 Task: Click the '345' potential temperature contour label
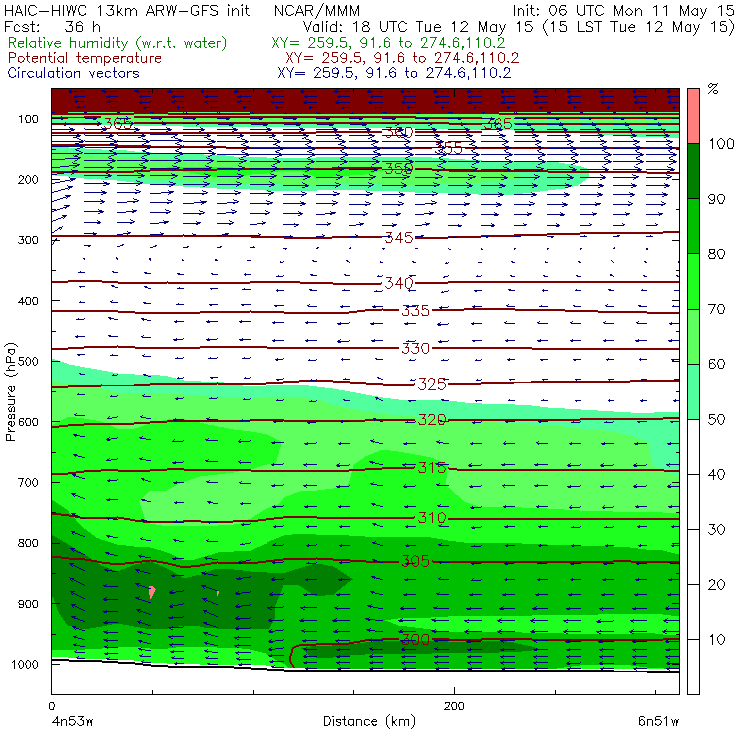(399, 237)
